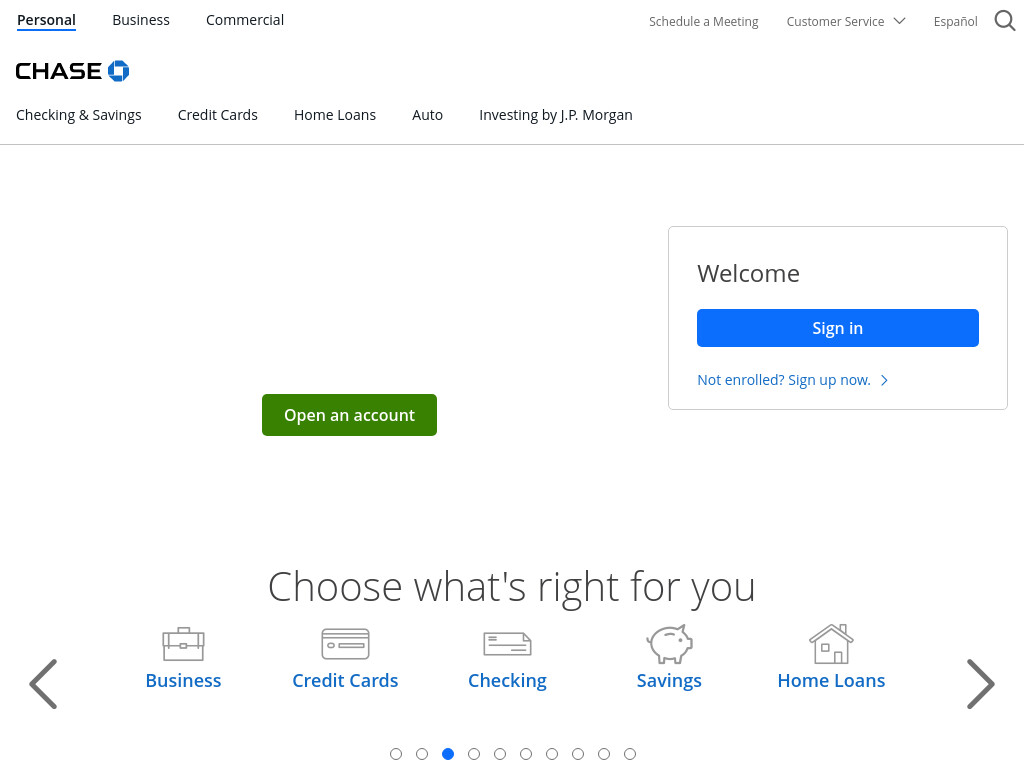Select the last carousel pagination dot
The height and width of the screenshot is (768, 1024).
coord(630,754)
